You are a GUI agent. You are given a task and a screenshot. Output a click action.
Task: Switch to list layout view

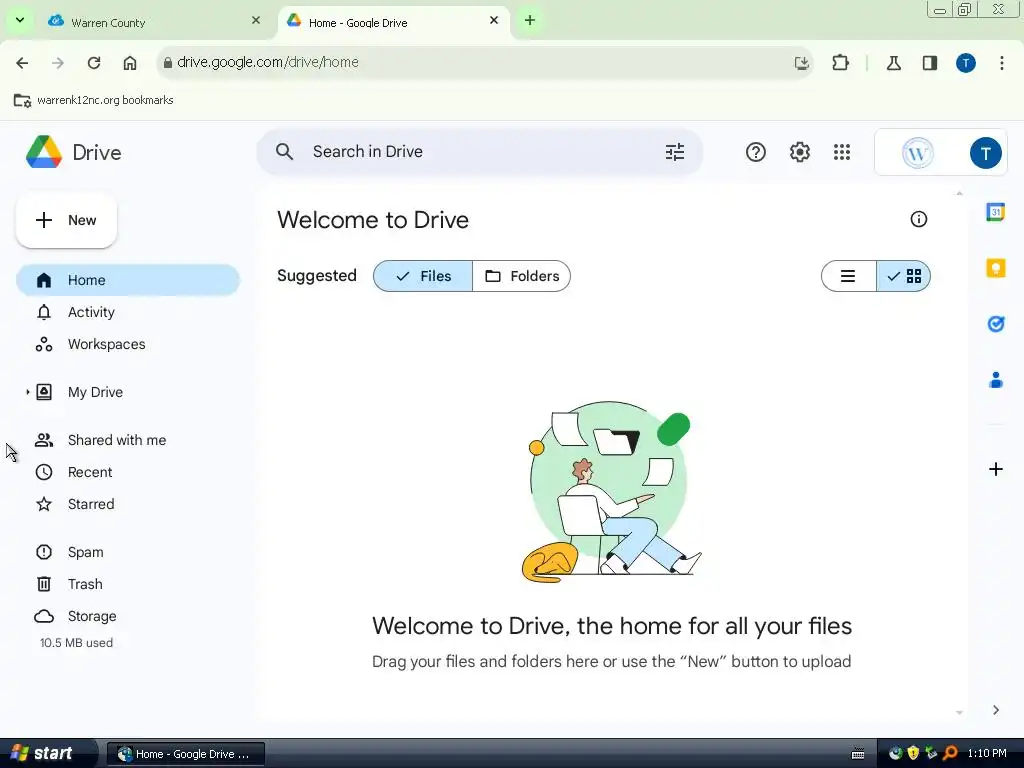point(848,276)
